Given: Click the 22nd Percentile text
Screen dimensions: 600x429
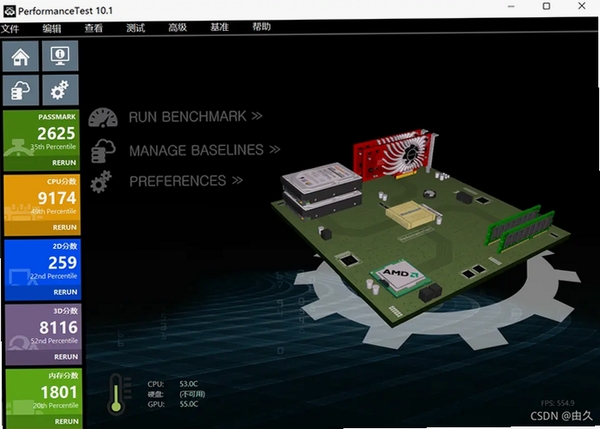Looking at the screenshot, I should tap(54, 276).
